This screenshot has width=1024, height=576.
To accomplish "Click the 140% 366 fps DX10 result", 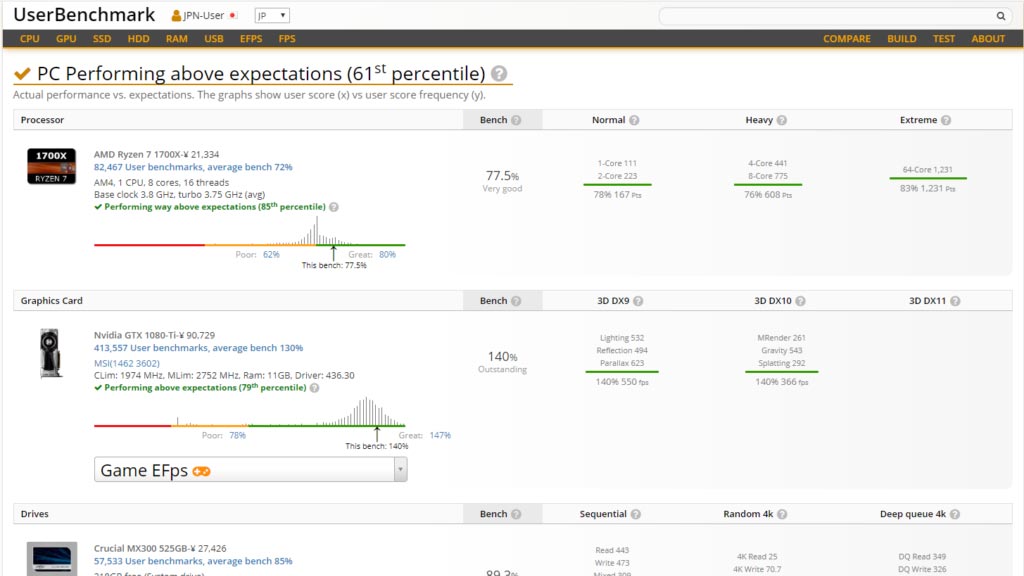I will [x=782, y=382].
